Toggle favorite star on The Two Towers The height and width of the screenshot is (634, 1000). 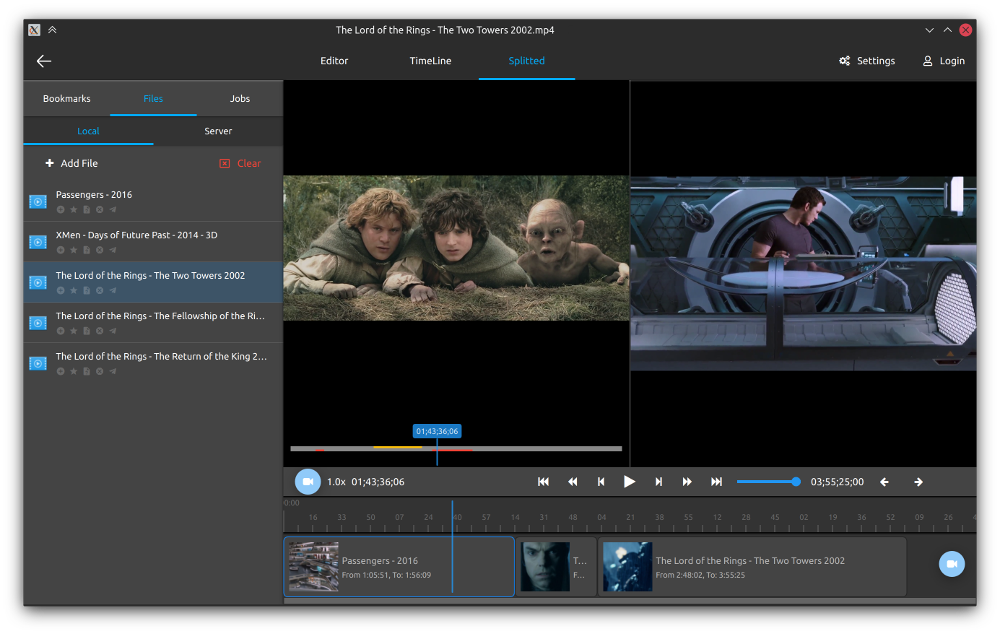tap(74, 291)
